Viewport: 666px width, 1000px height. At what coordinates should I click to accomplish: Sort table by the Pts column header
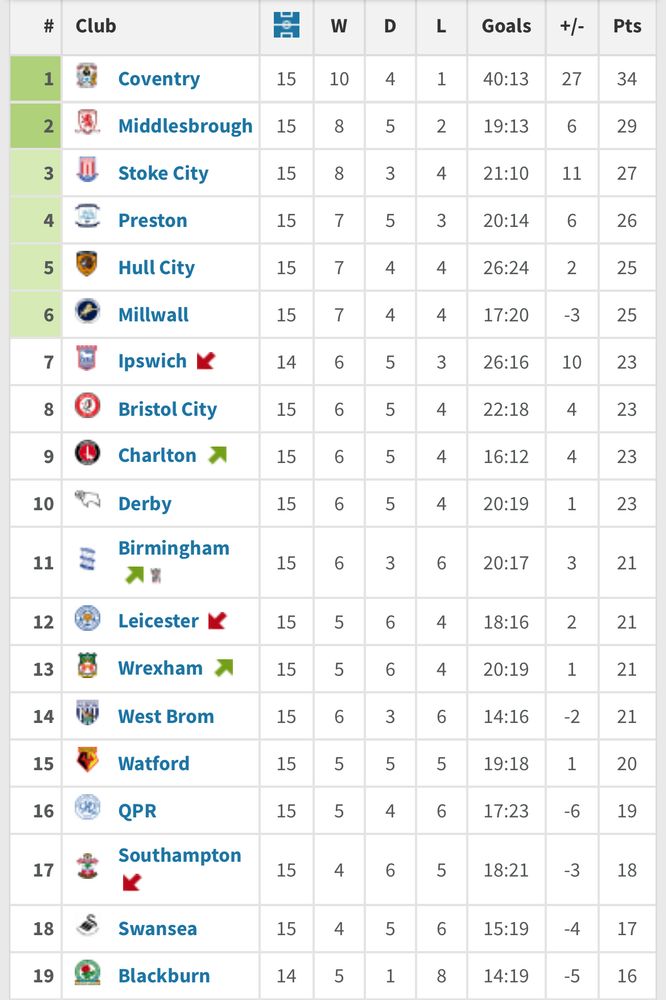(627, 26)
